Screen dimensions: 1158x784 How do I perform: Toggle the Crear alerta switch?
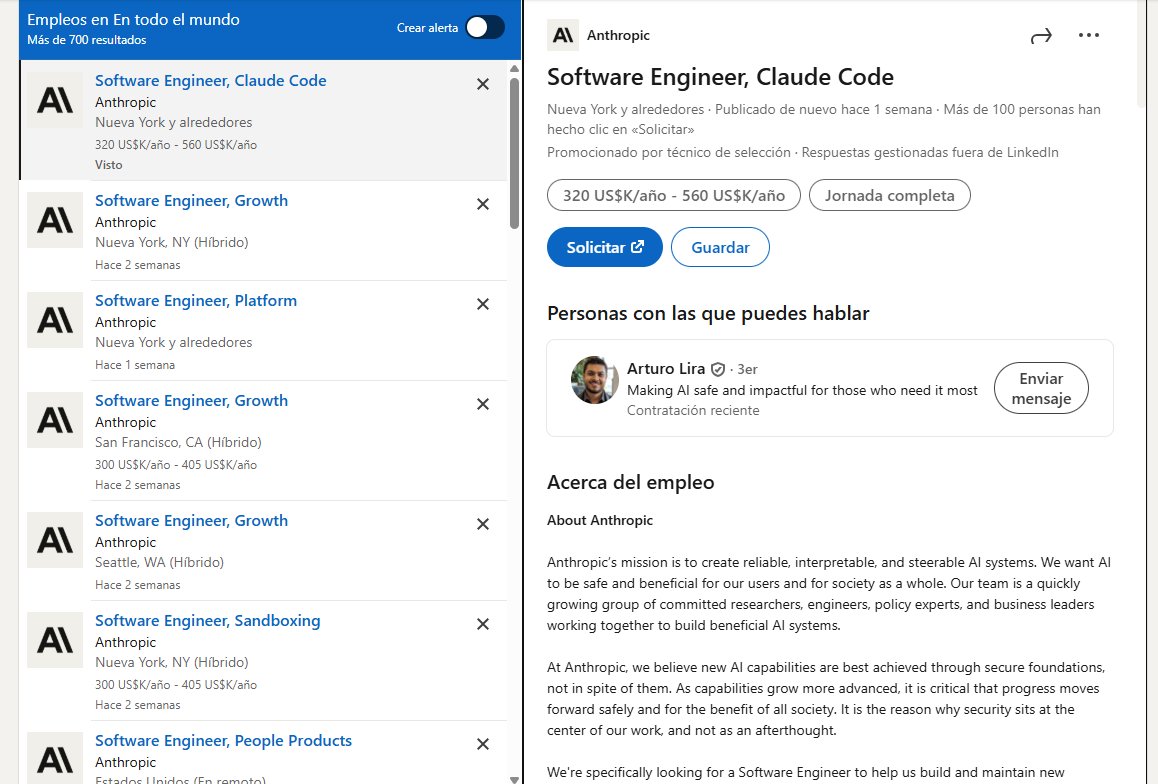(x=485, y=27)
